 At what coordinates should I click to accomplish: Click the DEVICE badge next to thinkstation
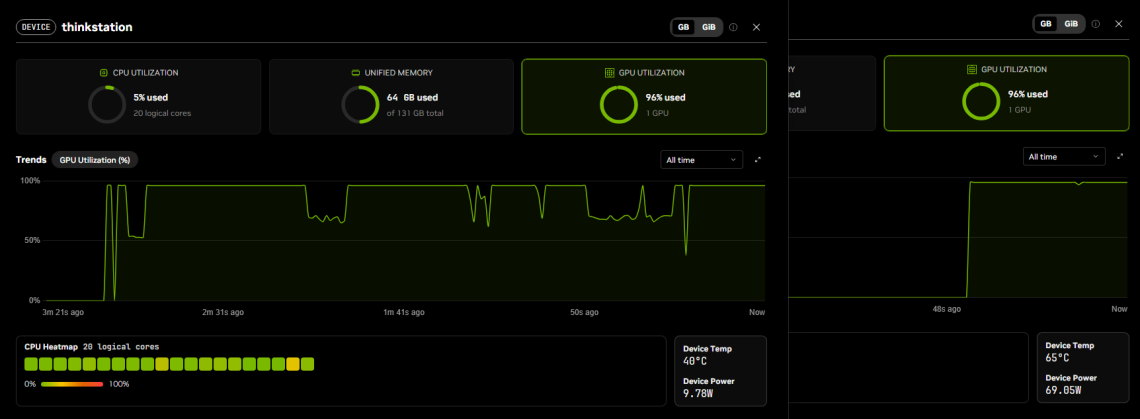click(x=36, y=27)
